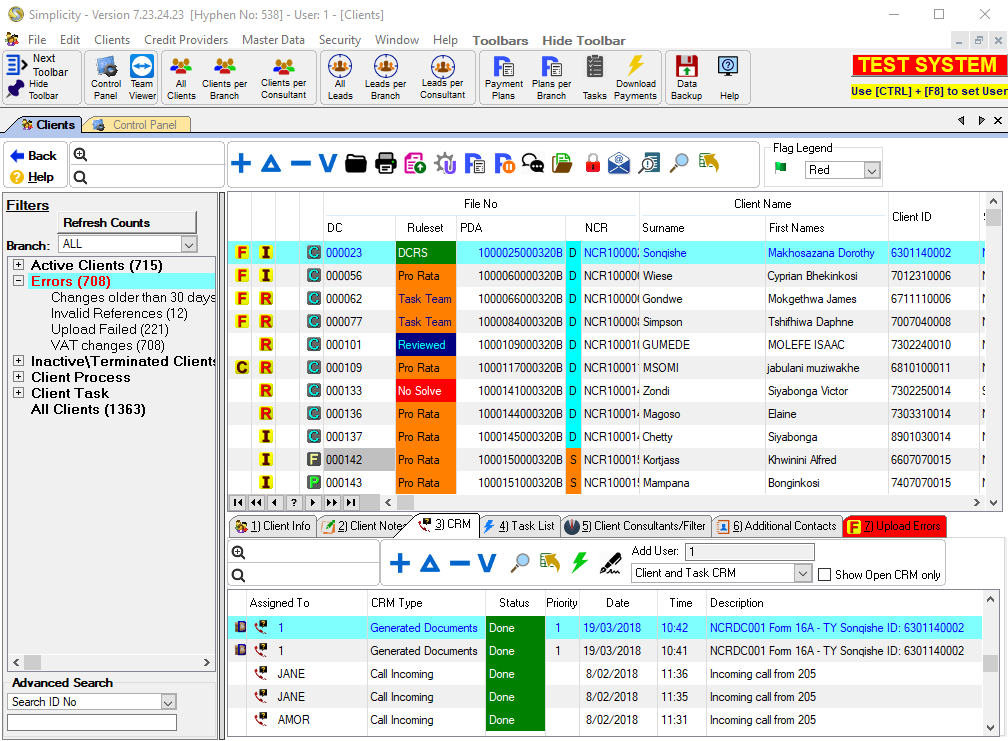Viewport: 1008px width, 741px height.
Task: Toggle the Show Open CRM only checkbox
Action: click(x=825, y=574)
